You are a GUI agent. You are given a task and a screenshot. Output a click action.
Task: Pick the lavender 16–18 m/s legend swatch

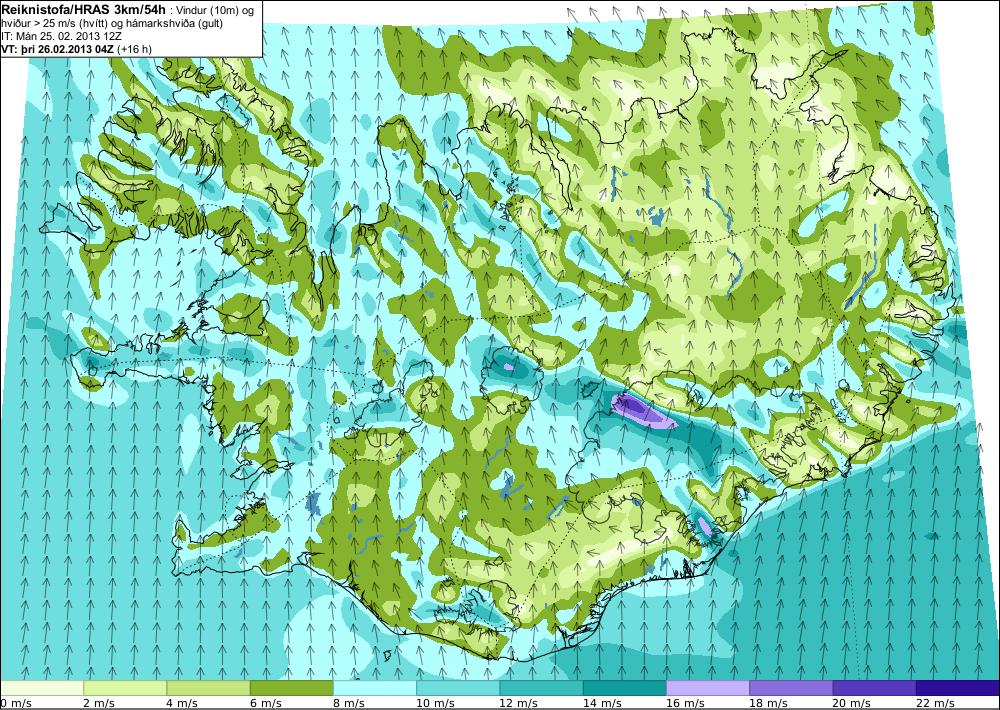pyautogui.click(x=708, y=688)
